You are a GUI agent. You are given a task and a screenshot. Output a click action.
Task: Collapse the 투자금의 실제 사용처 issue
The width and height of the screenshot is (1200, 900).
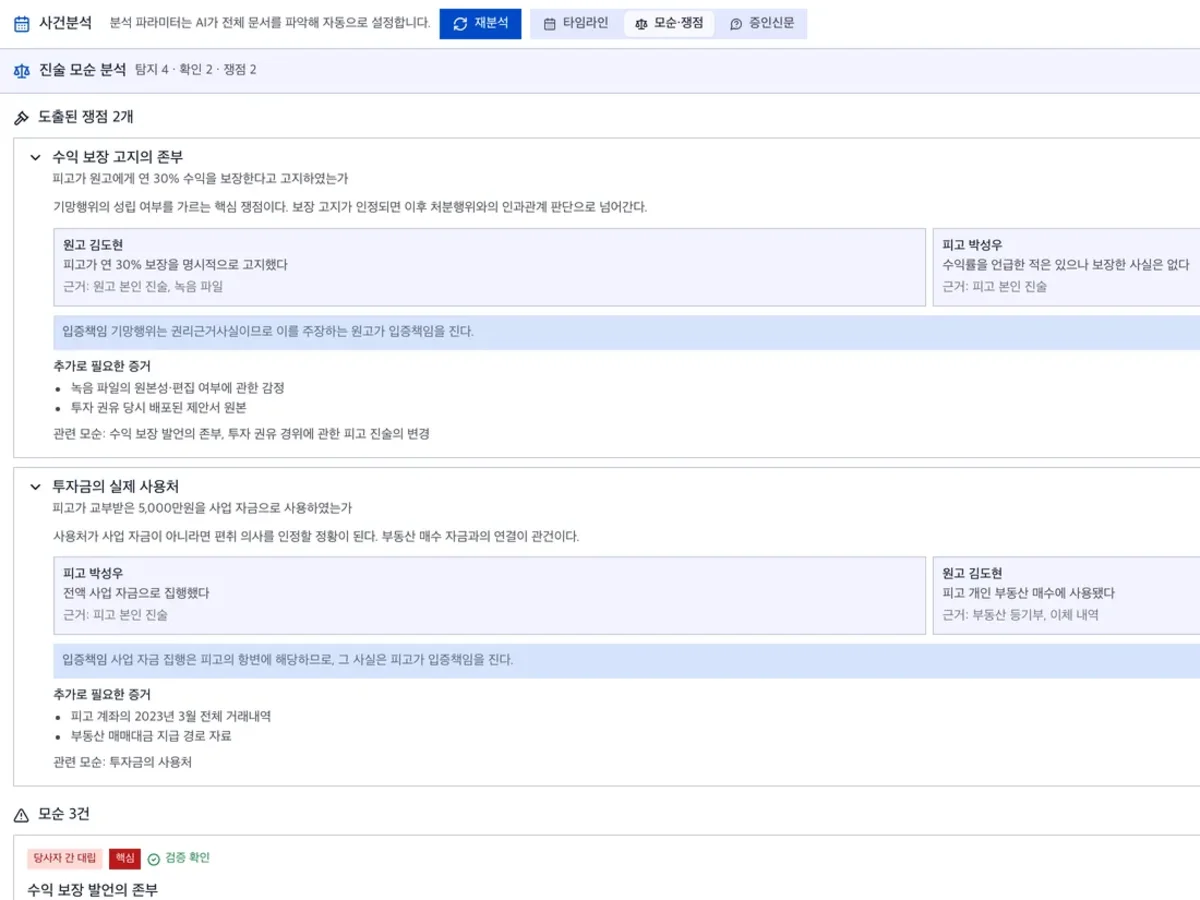pos(35,487)
